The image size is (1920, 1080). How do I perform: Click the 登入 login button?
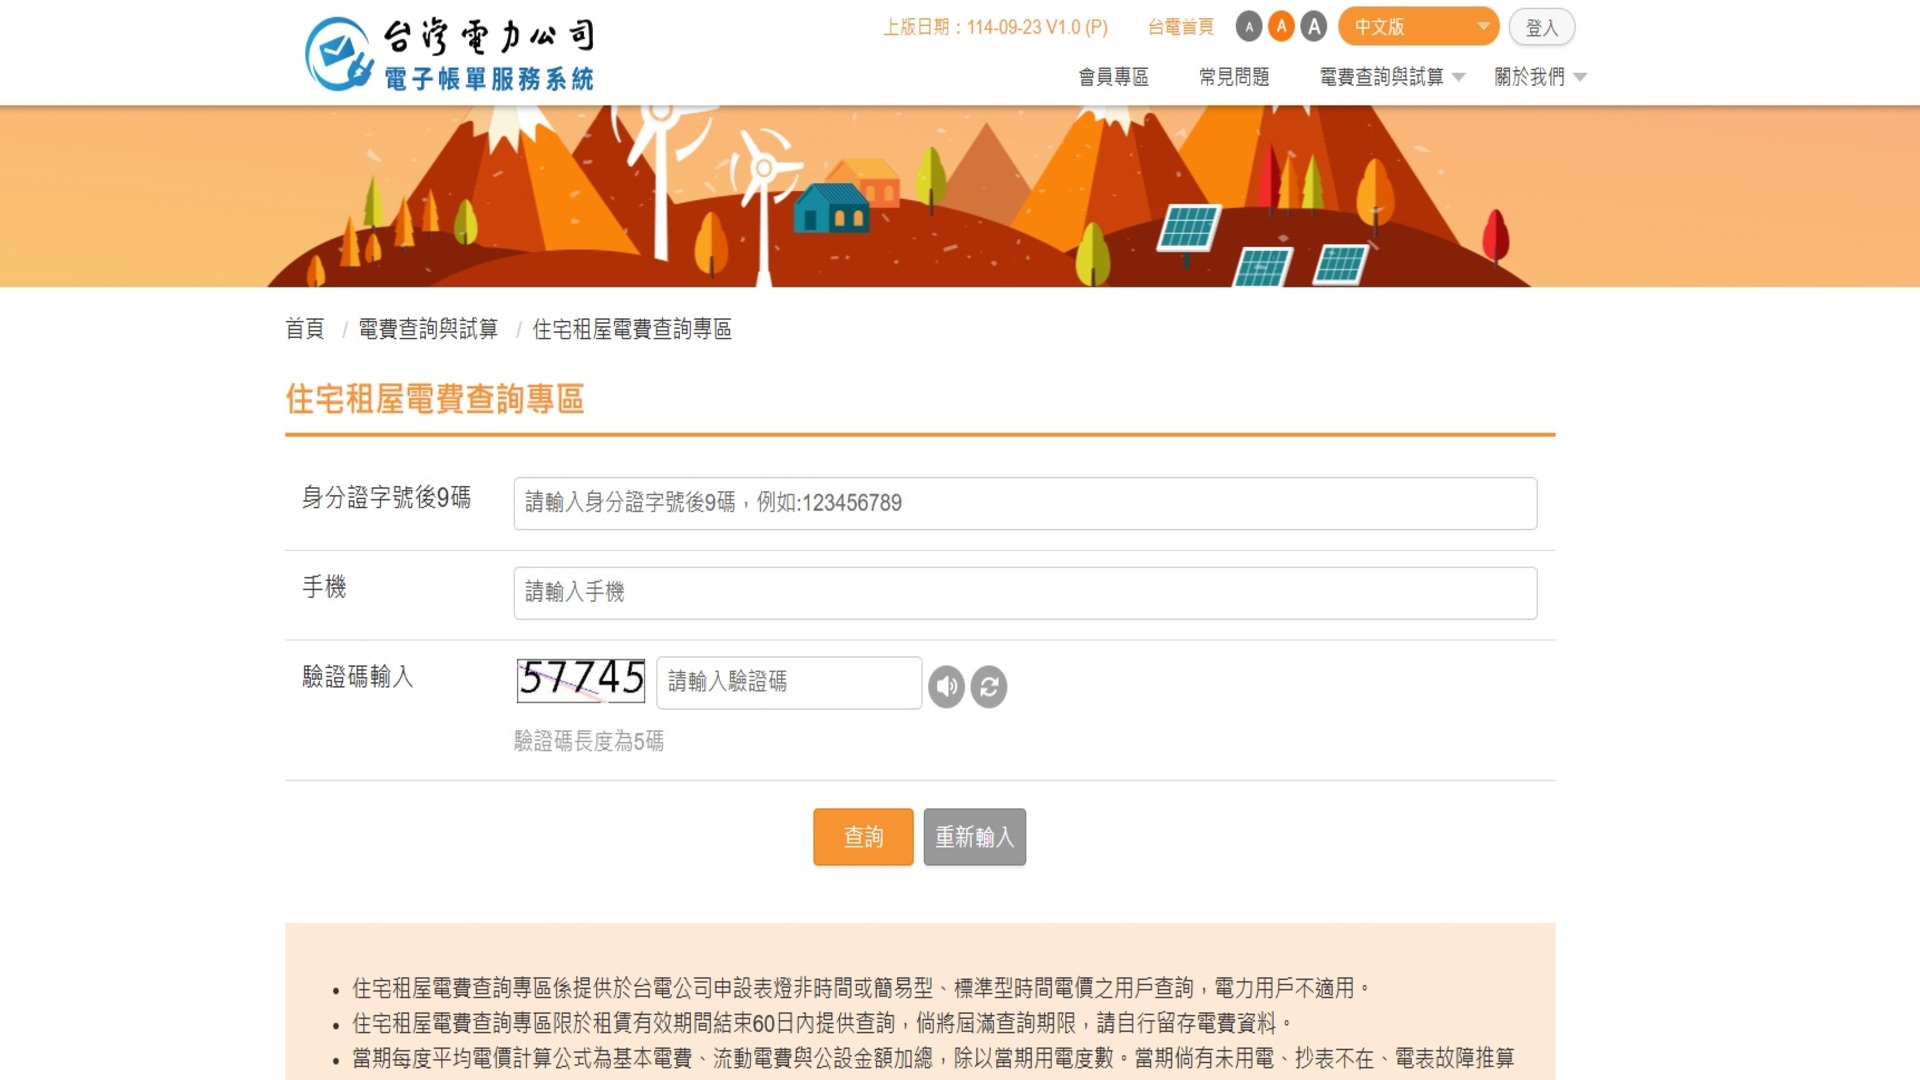[x=1541, y=28]
